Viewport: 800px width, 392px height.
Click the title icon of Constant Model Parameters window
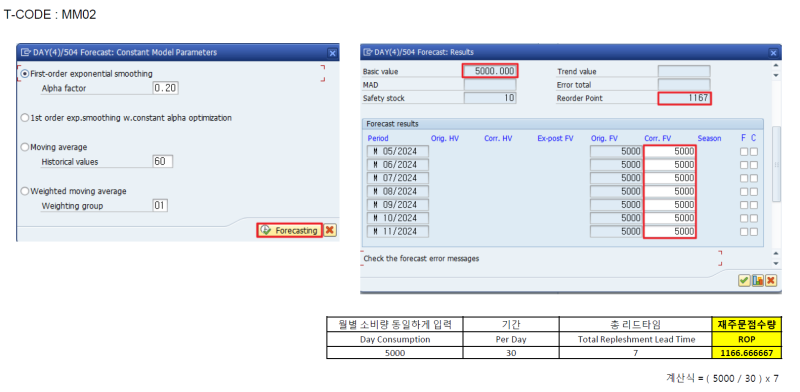[x=26, y=52]
